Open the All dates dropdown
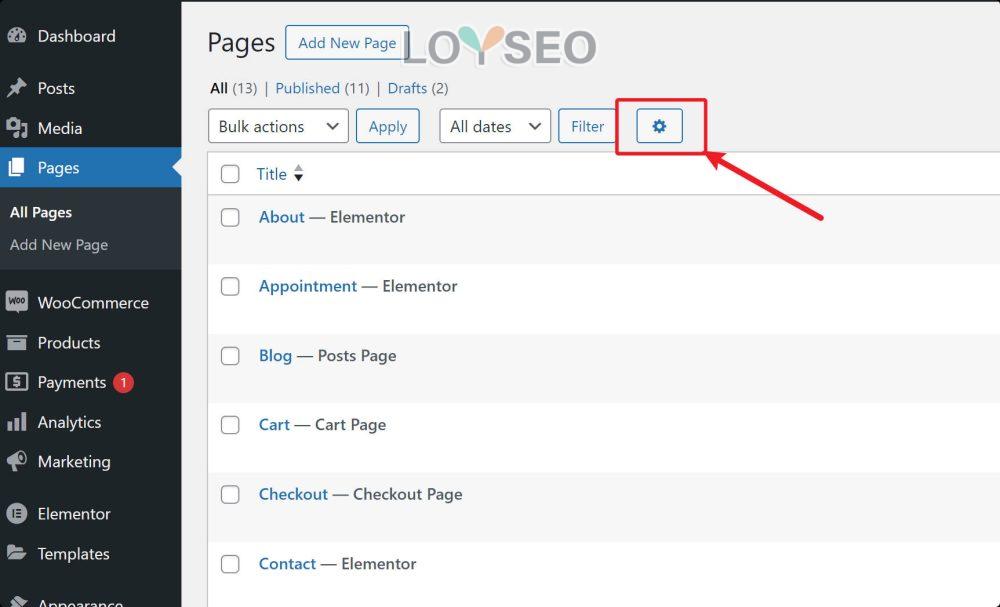The image size is (1000, 607). click(495, 126)
